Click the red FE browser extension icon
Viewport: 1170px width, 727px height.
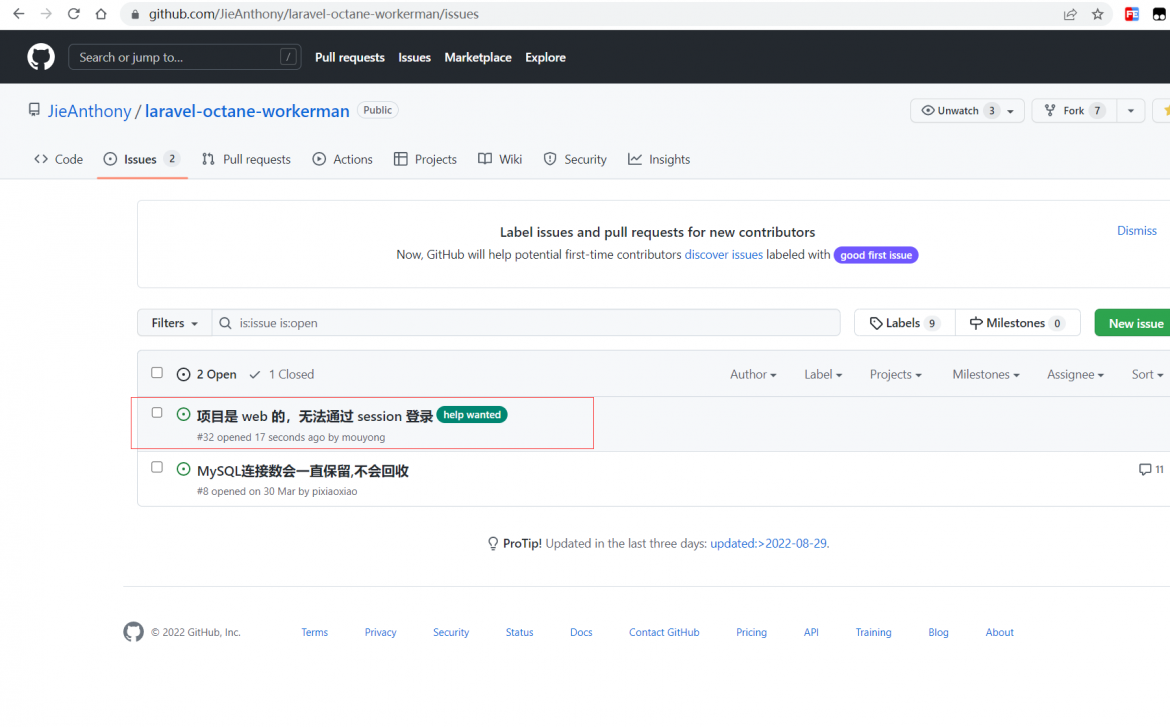(x=1132, y=14)
